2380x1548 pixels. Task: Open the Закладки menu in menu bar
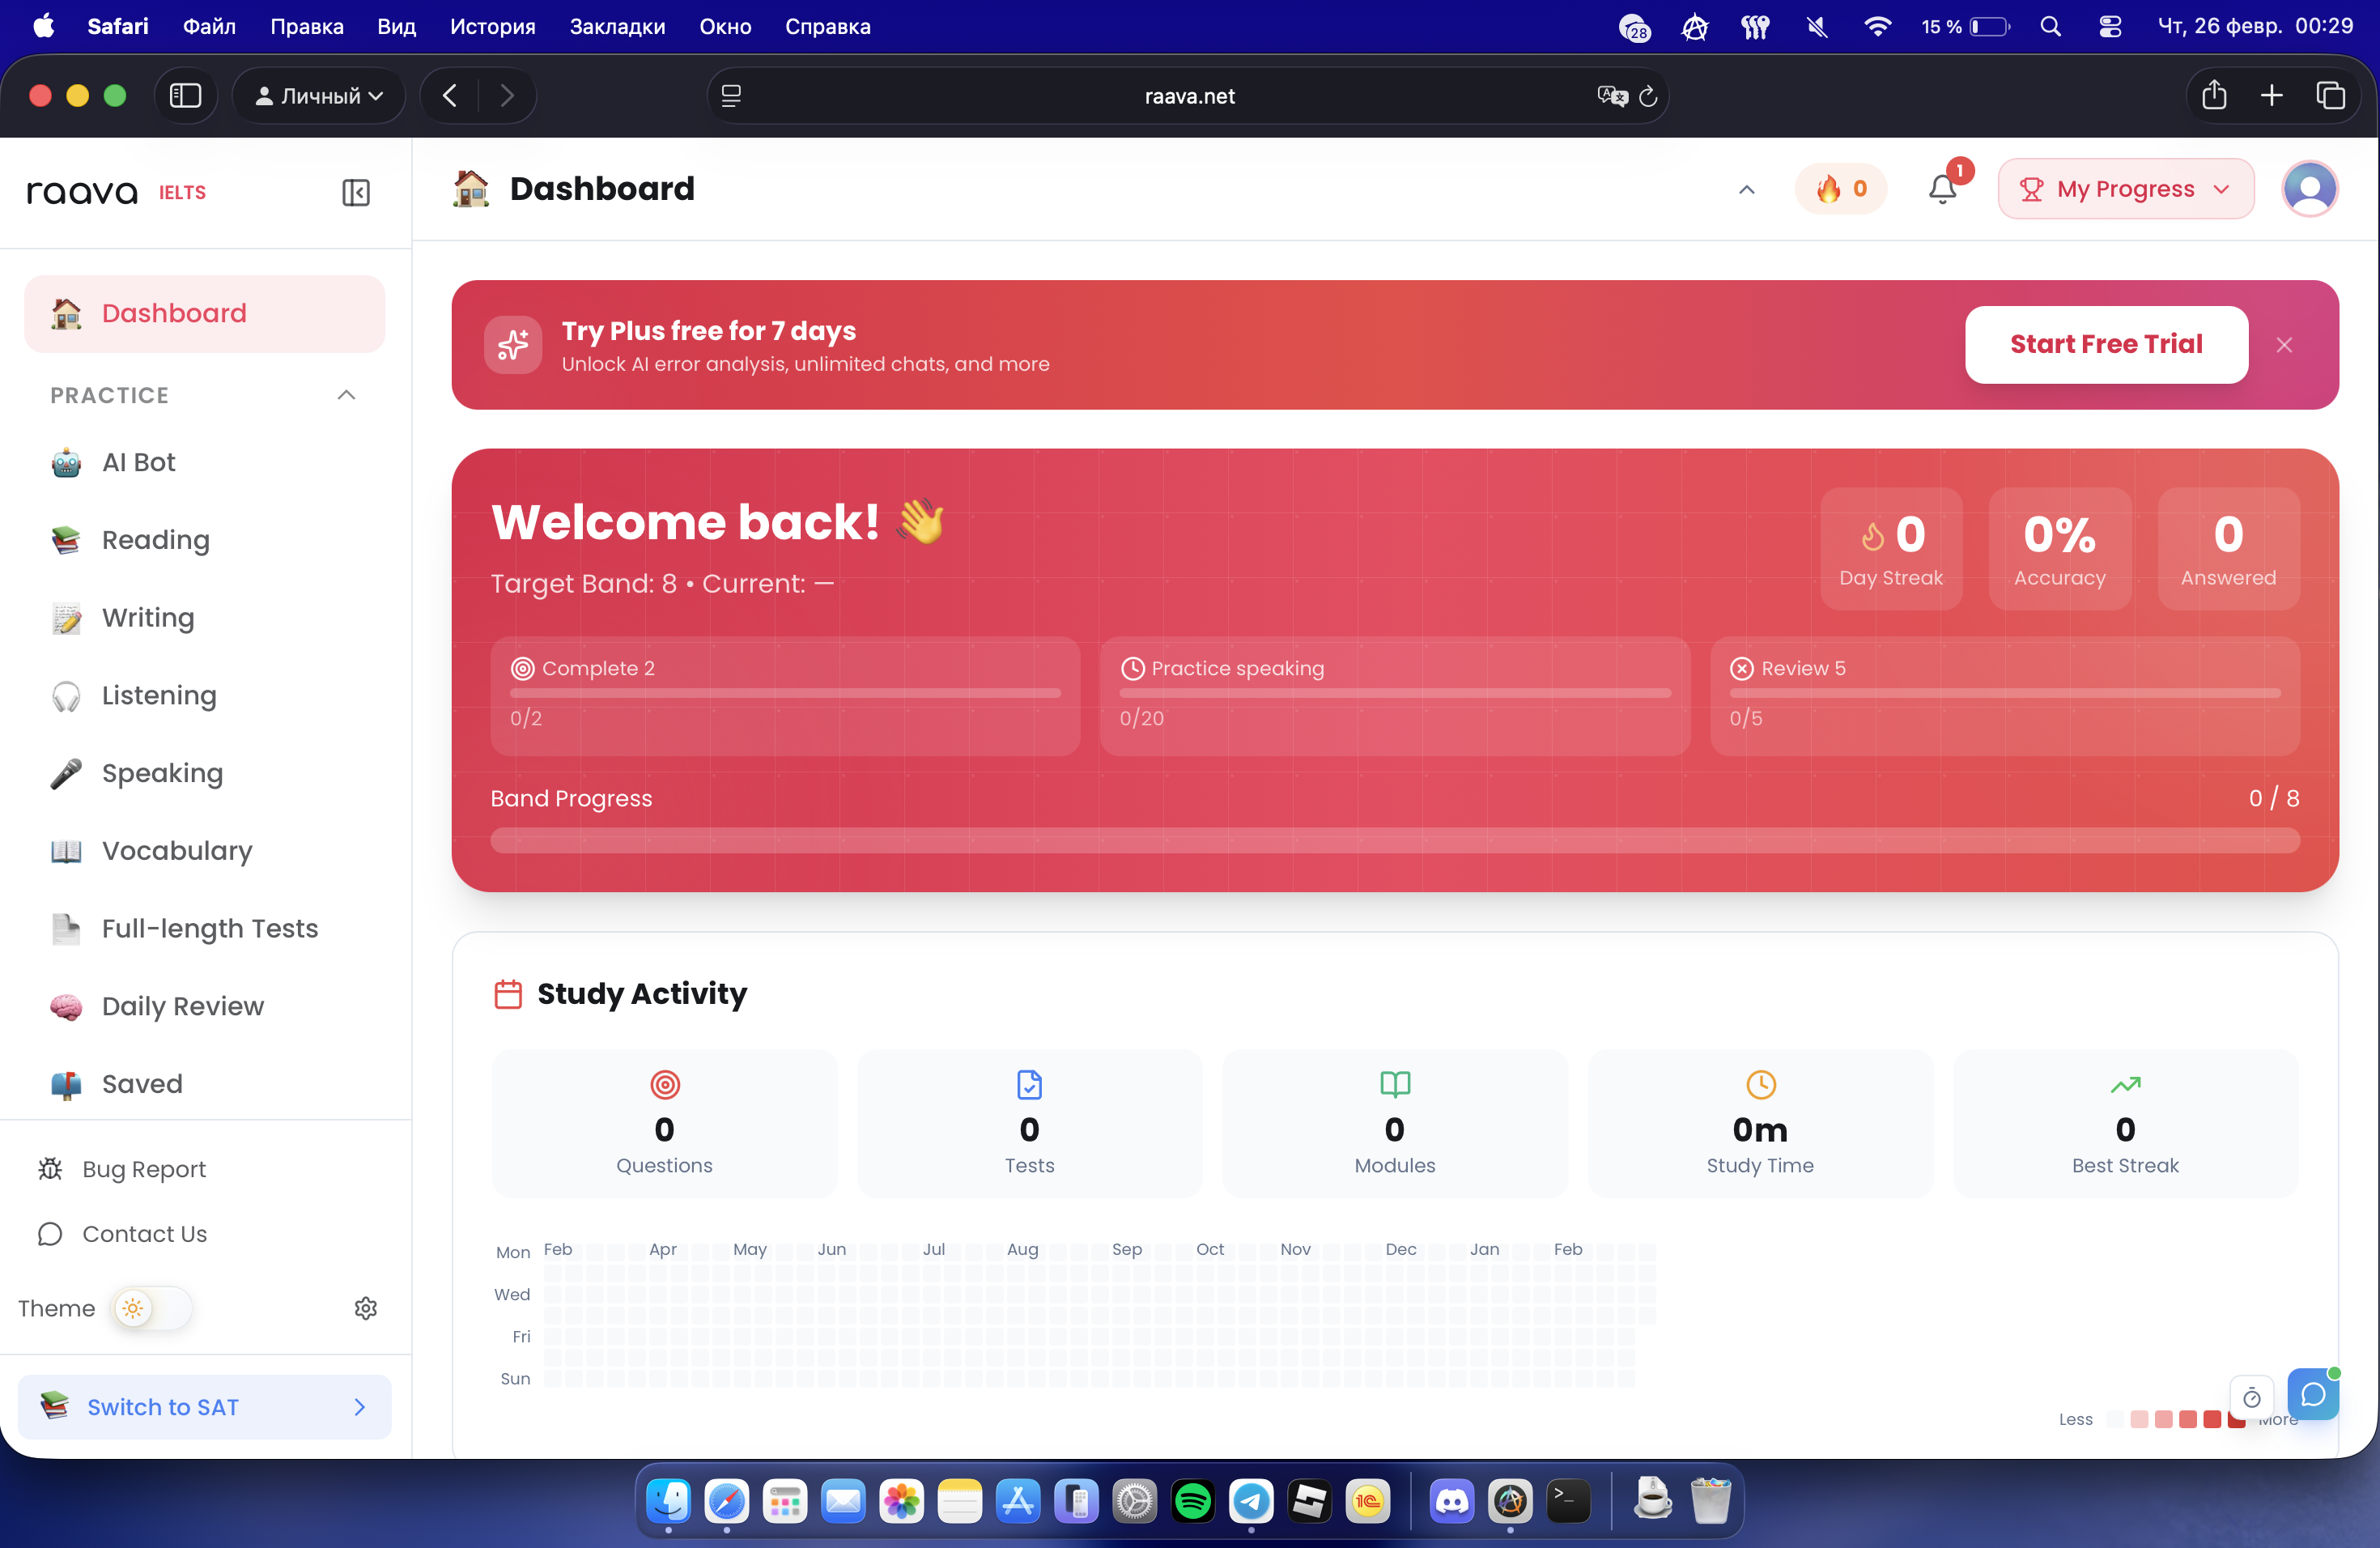click(x=617, y=27)
